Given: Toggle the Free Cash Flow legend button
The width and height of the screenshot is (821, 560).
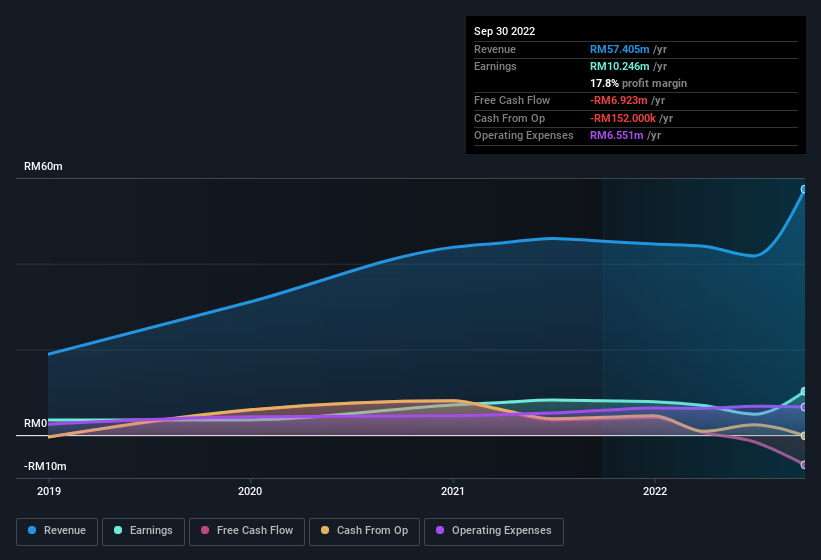Looking at the screenshot, I should pyautogui.click(x=247, y=532).
